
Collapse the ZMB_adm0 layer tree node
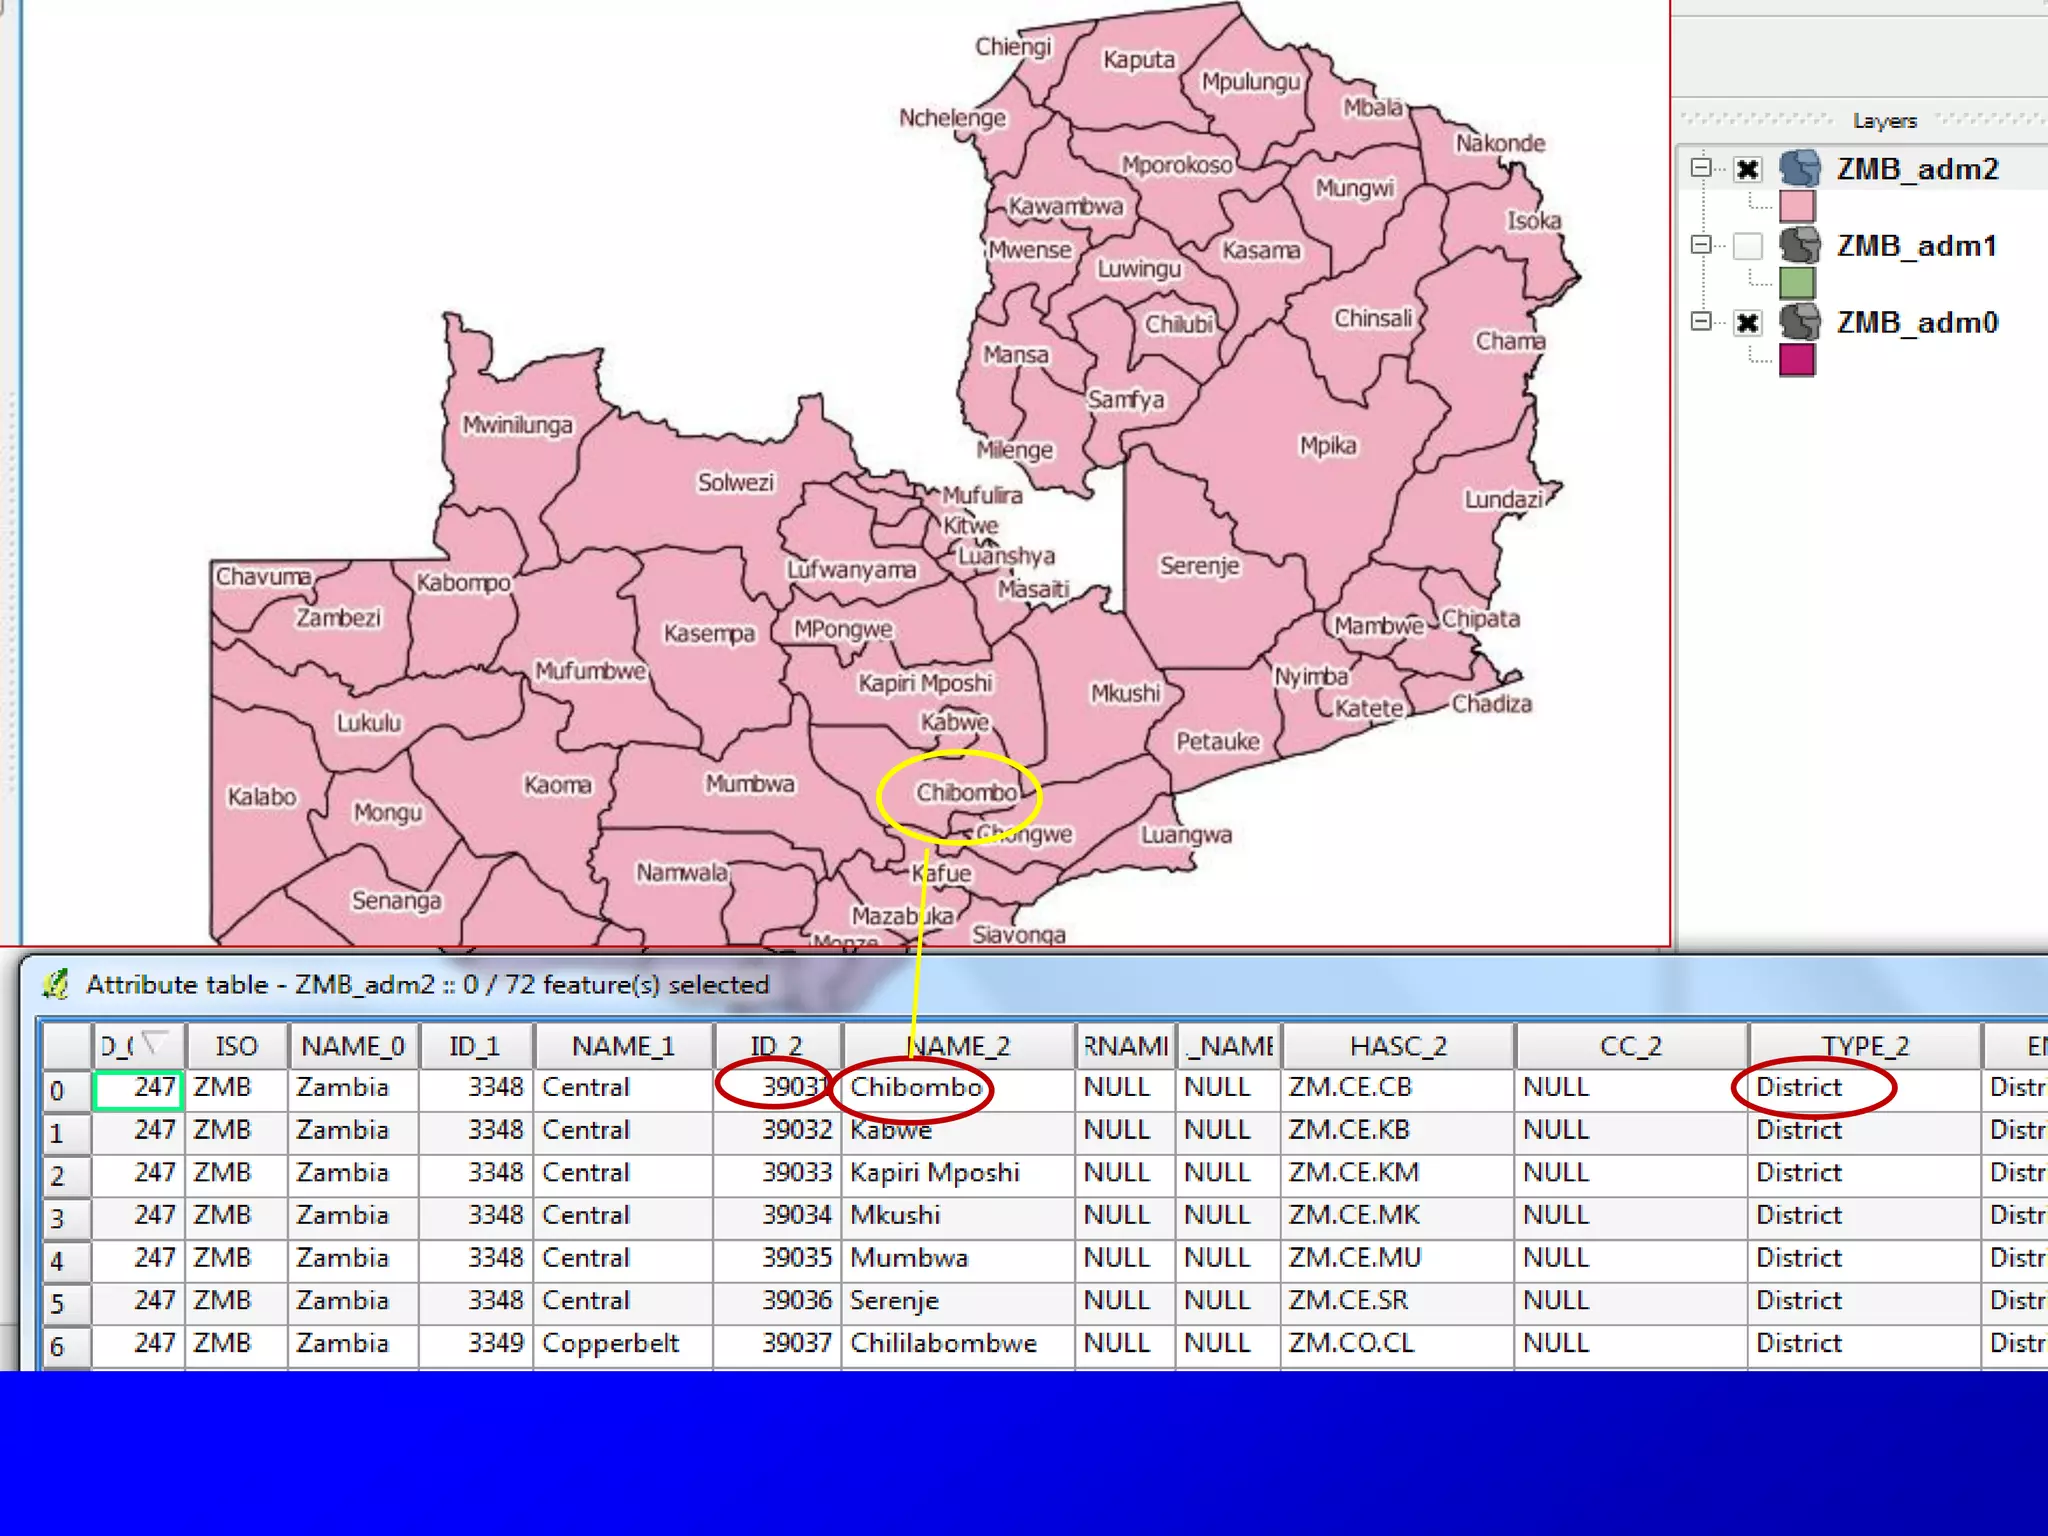point(1700,321)
